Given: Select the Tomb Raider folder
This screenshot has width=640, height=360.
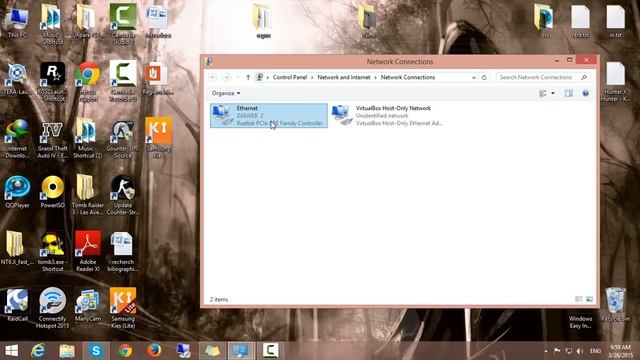Looking at the screenshot, I should tap(88, 196).
